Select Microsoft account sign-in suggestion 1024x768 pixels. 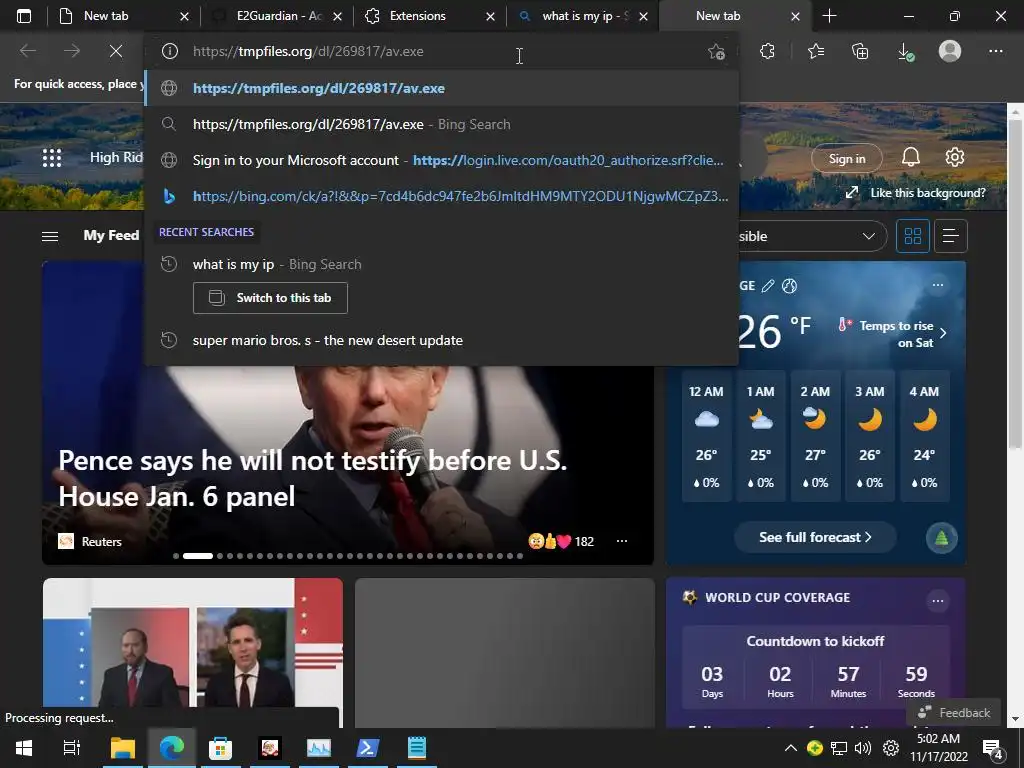pyautogui.click(x=441, y=160)
